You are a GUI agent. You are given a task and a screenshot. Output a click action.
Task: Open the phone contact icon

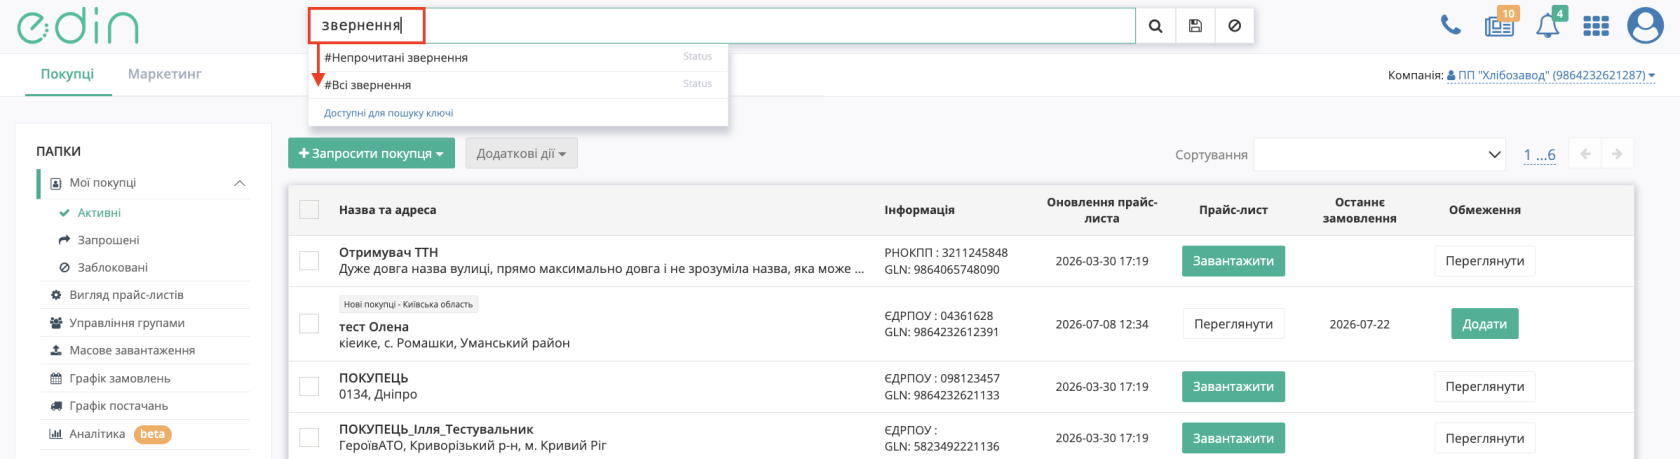pos(1450,25)
